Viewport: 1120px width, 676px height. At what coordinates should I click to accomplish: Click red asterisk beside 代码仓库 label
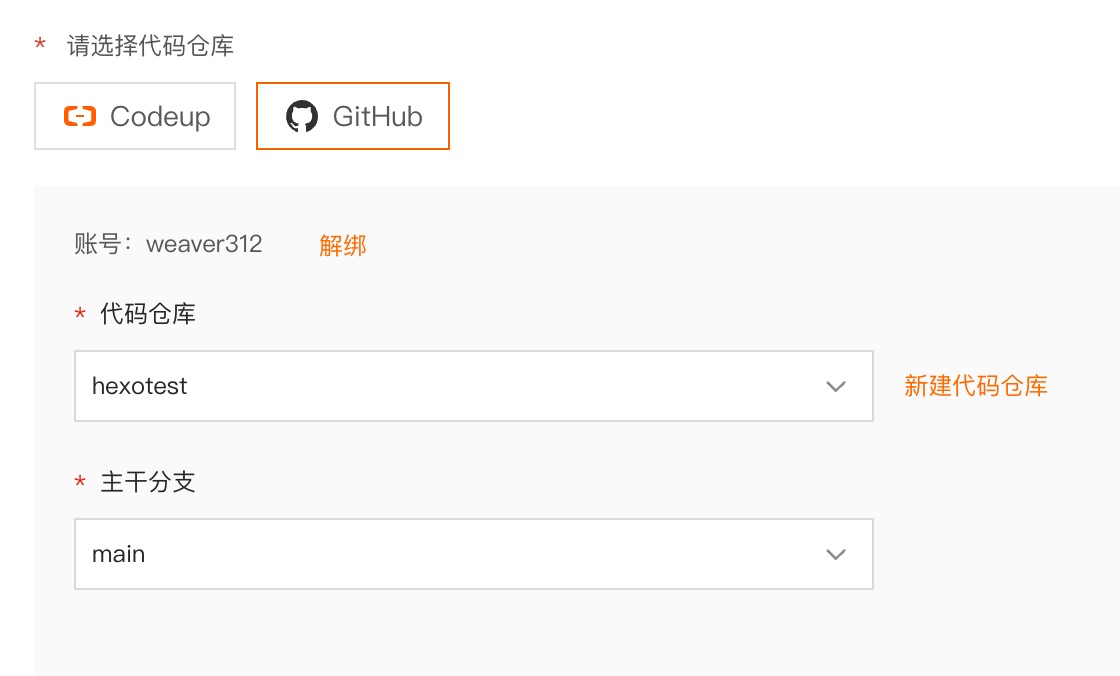(x=81, y=315)
